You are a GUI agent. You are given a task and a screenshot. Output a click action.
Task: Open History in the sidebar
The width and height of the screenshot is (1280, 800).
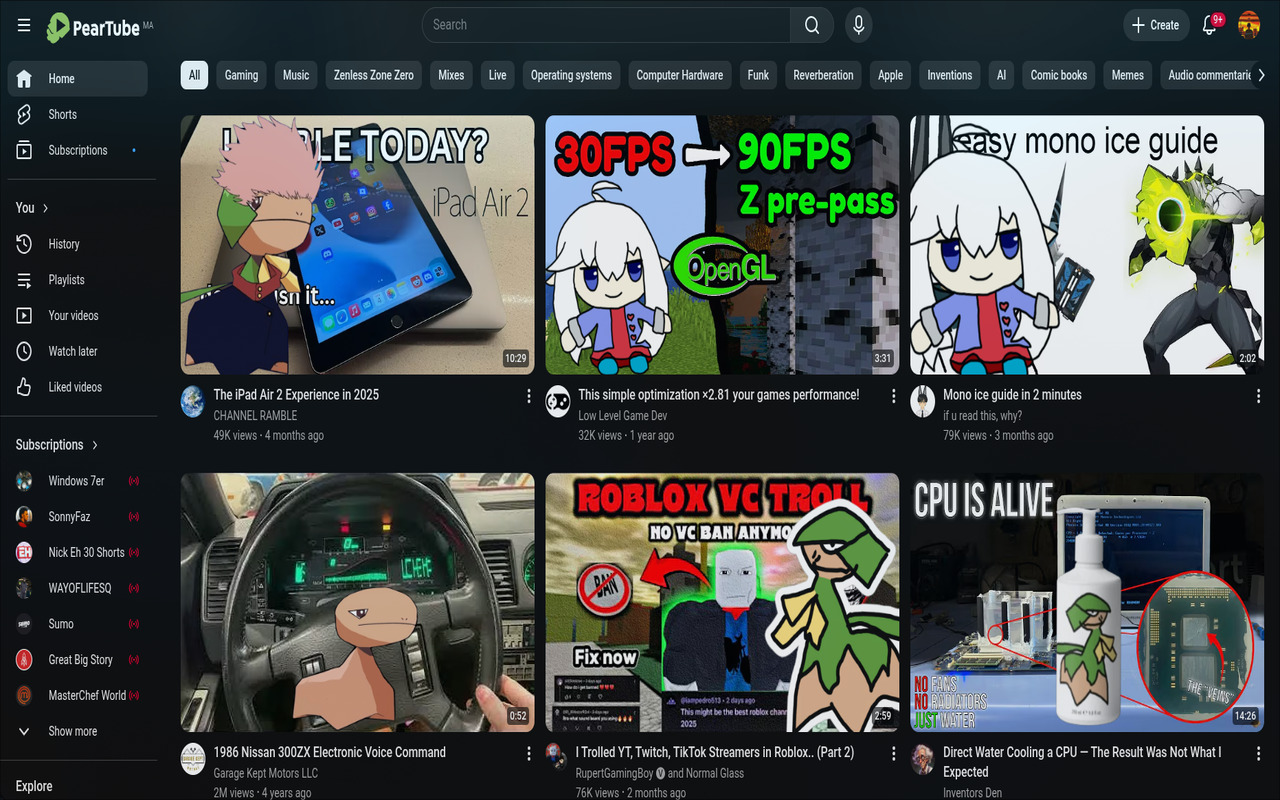[77, 244]
